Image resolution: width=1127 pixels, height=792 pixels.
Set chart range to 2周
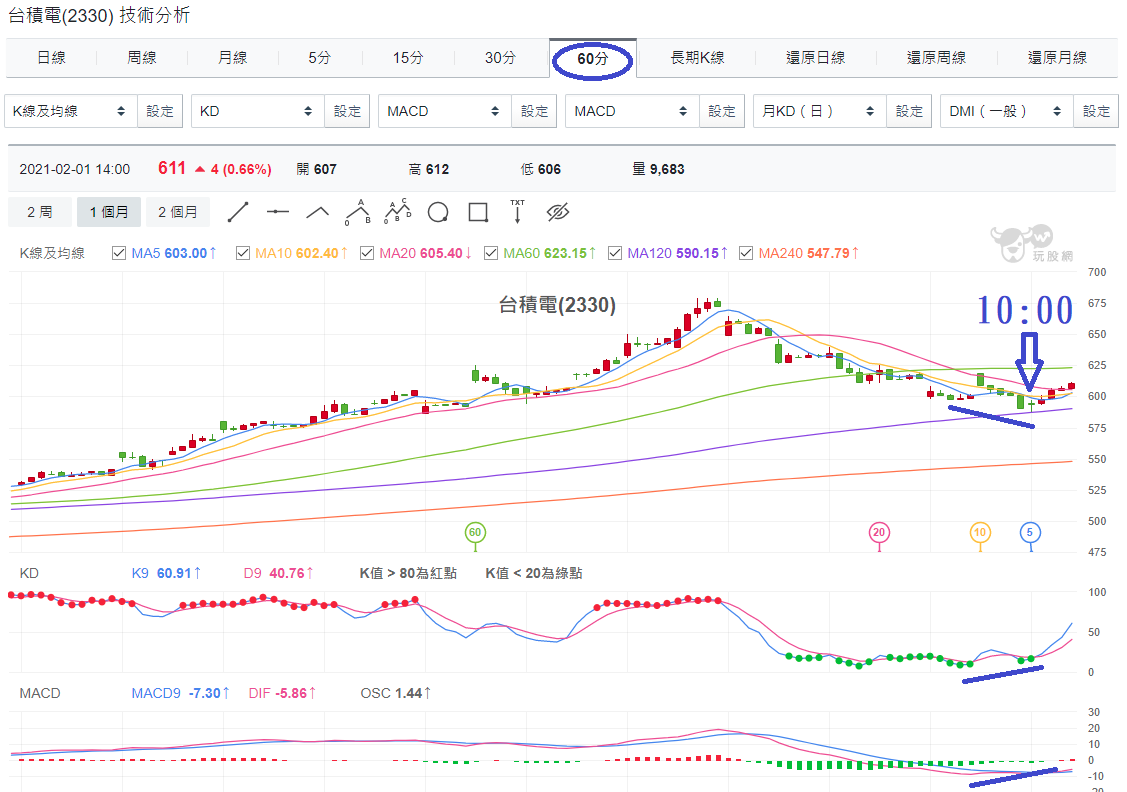[x=40, y=212]
